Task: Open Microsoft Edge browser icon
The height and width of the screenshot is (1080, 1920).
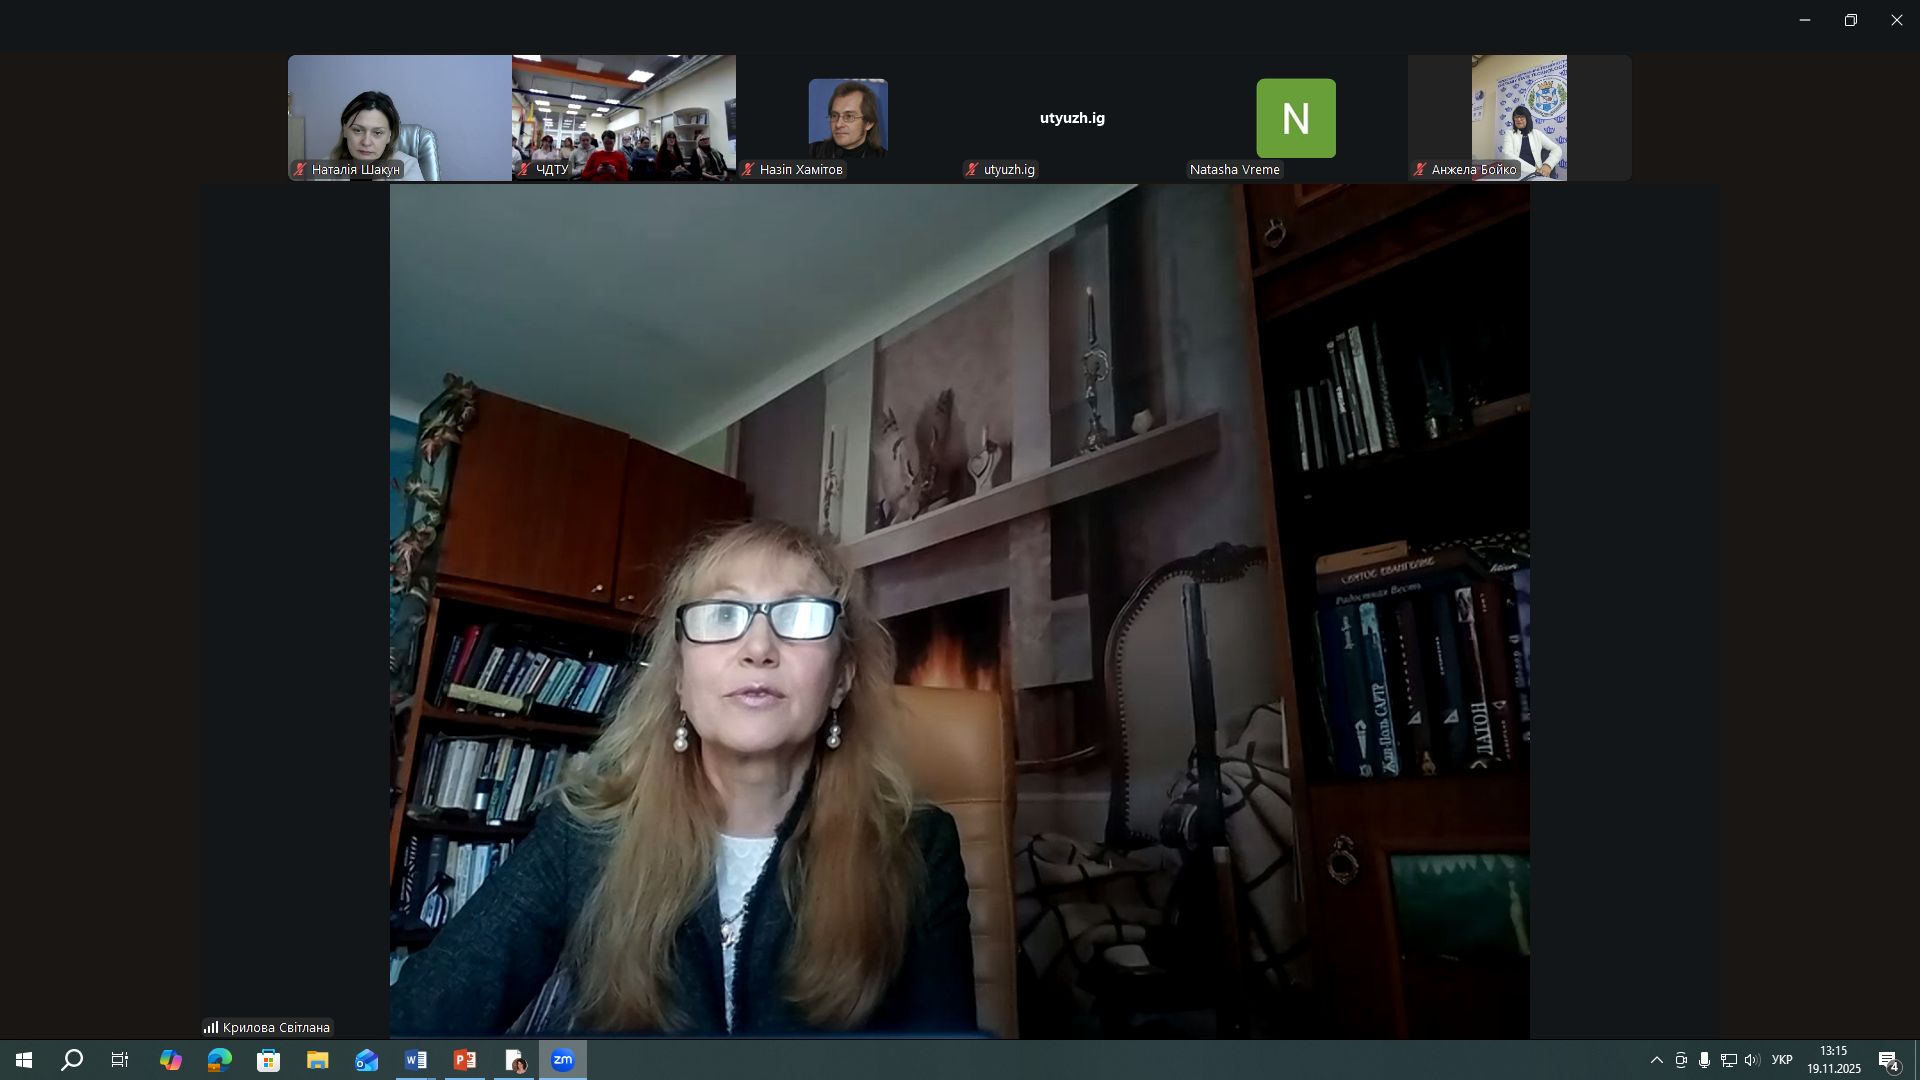Action: coord(219,1060)
